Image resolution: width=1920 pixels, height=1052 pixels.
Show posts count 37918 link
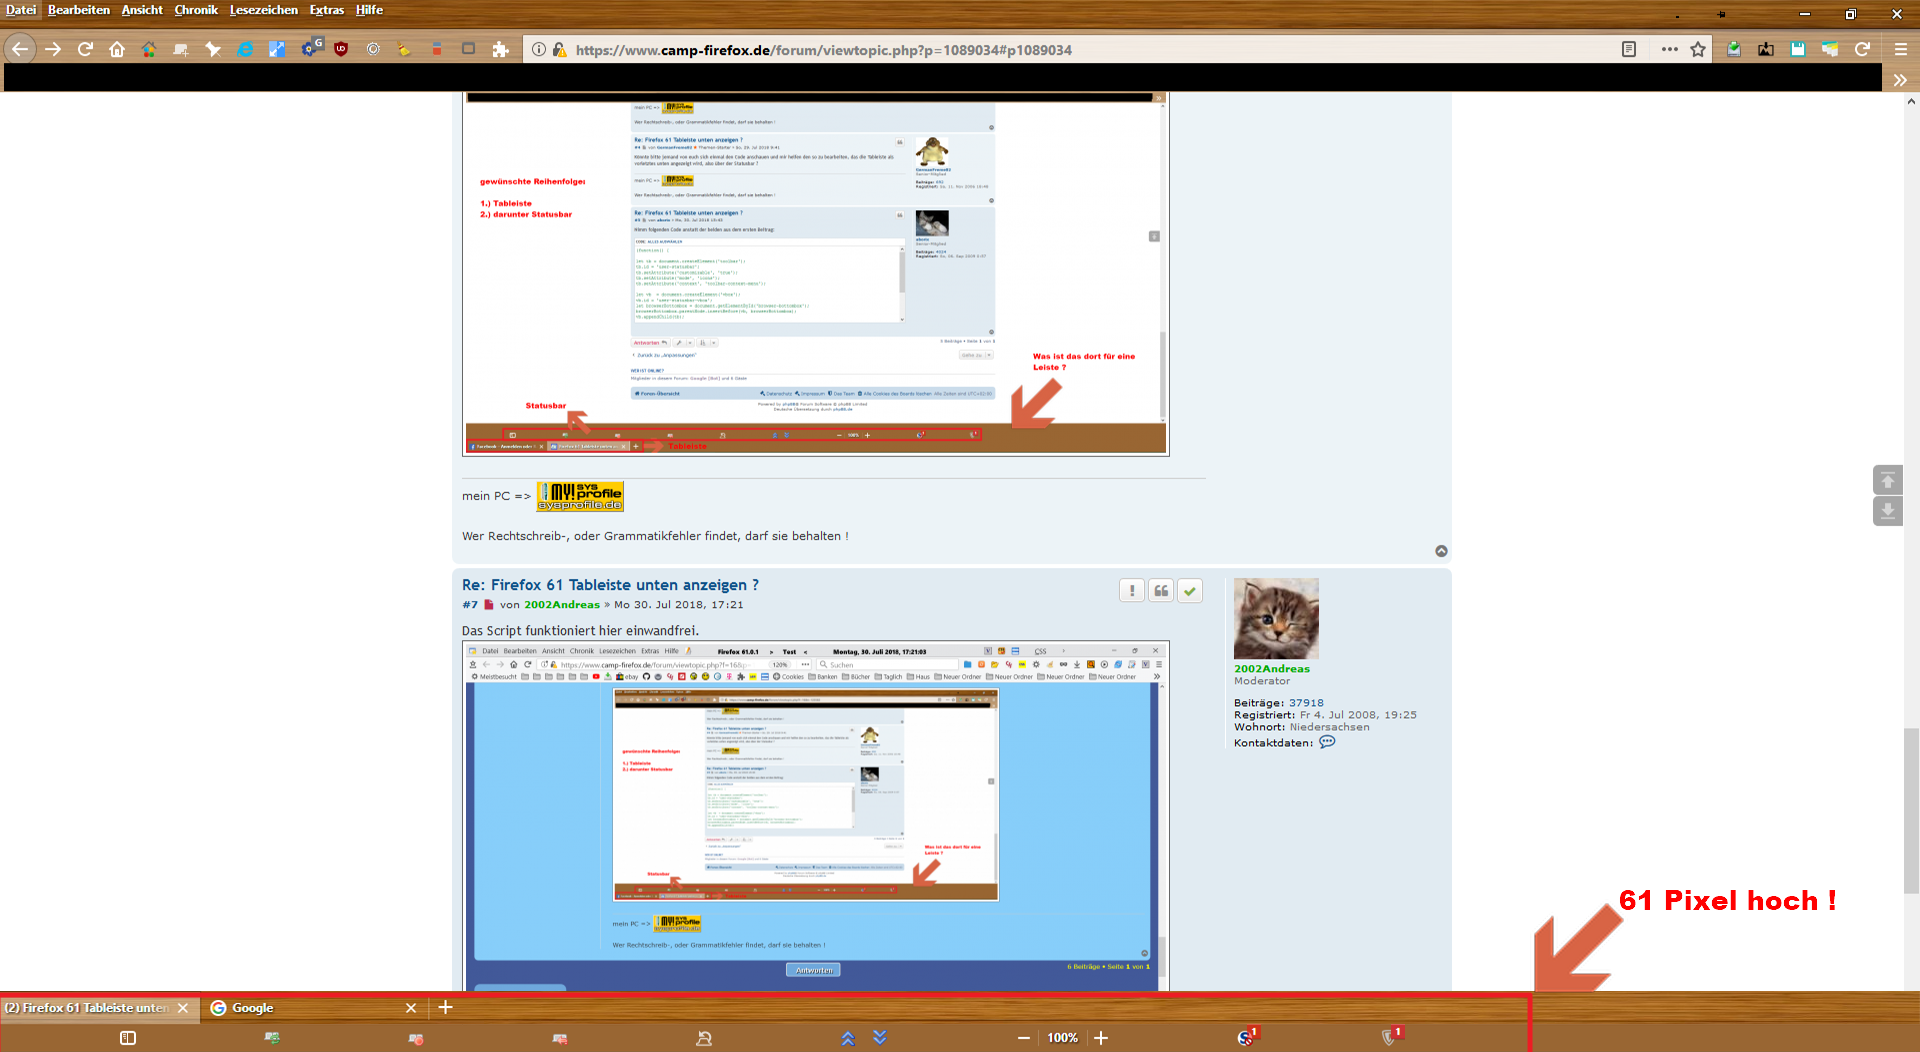(x=1306, y=703)
